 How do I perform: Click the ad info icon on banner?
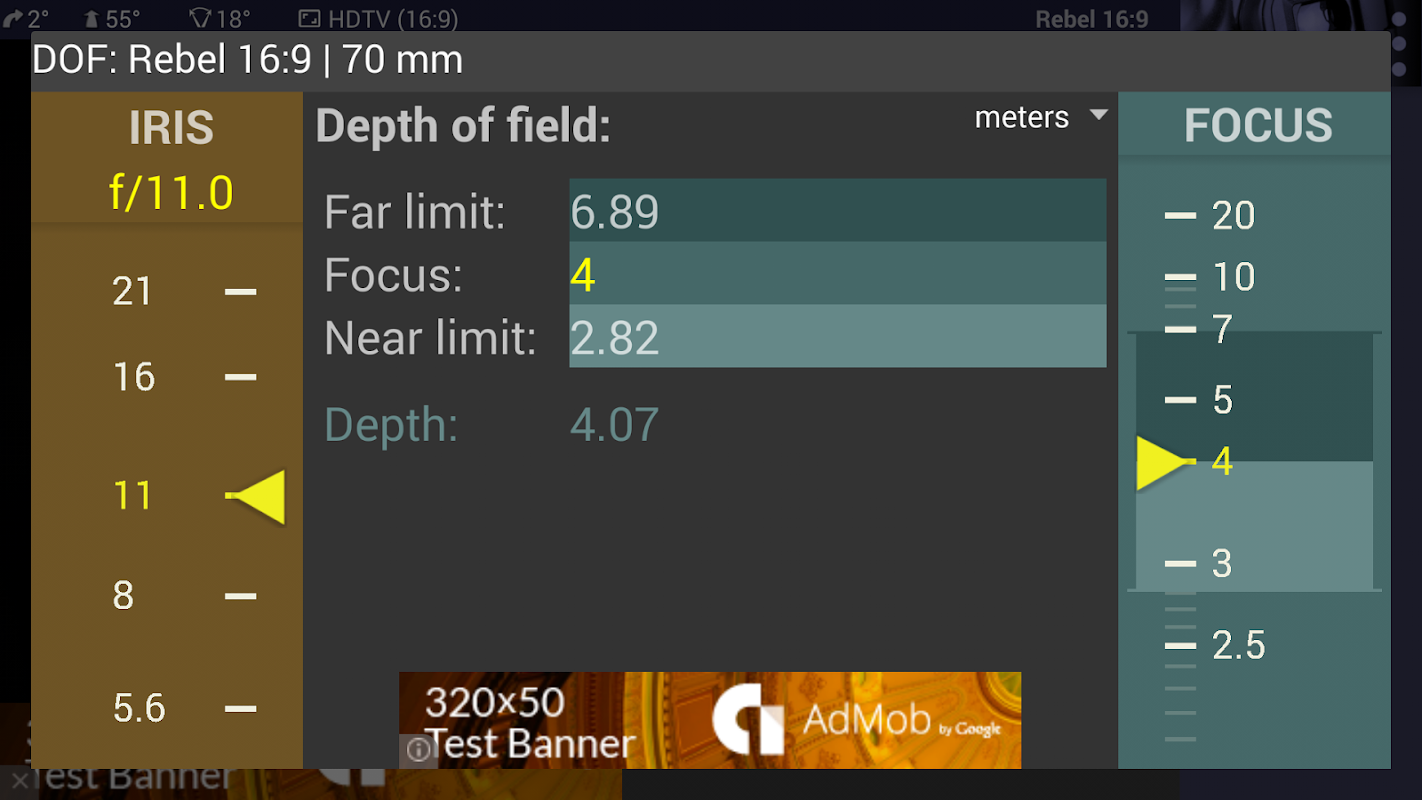coord(419,750)
